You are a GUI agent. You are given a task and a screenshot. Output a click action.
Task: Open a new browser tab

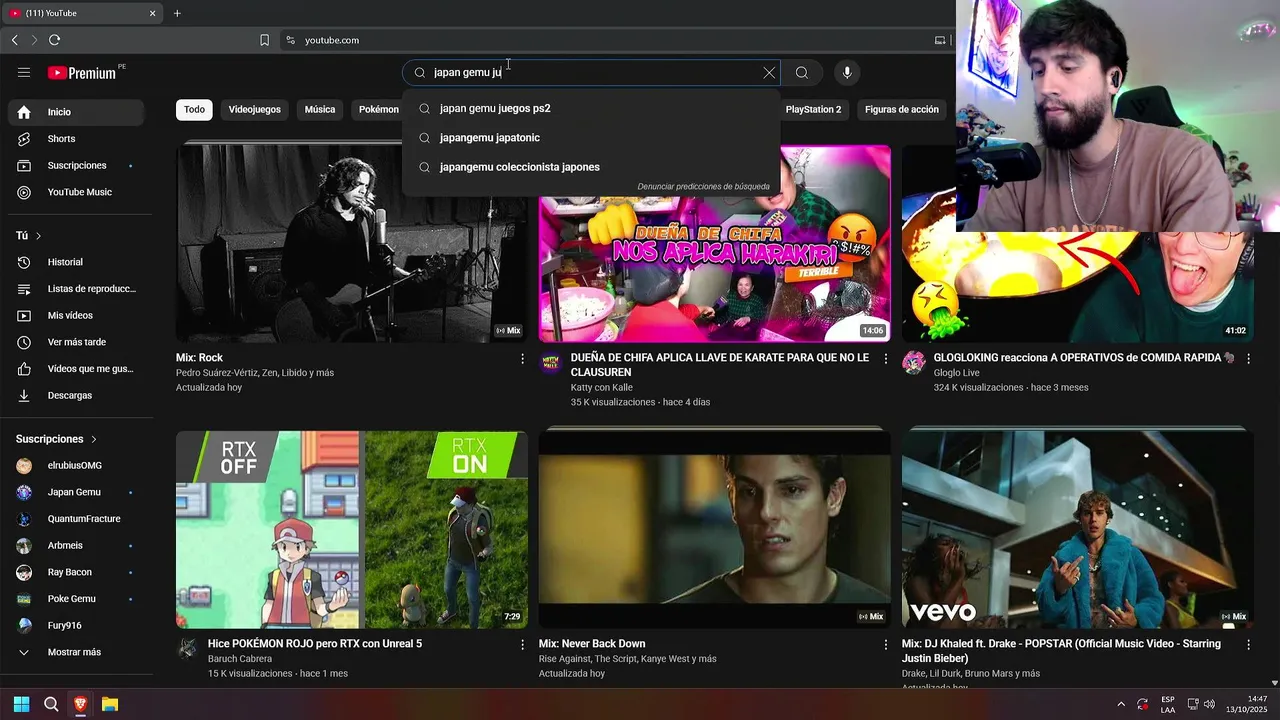(177, 13)
